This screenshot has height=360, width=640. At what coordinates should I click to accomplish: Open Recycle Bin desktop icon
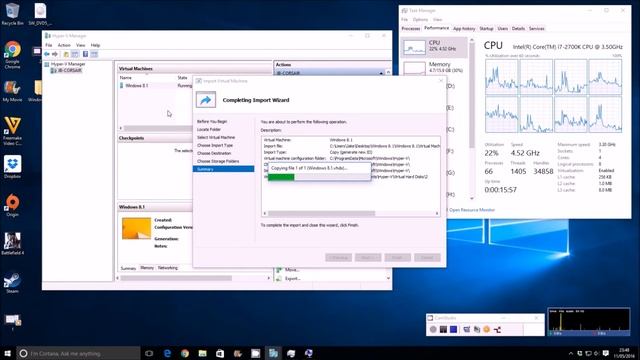12,14
